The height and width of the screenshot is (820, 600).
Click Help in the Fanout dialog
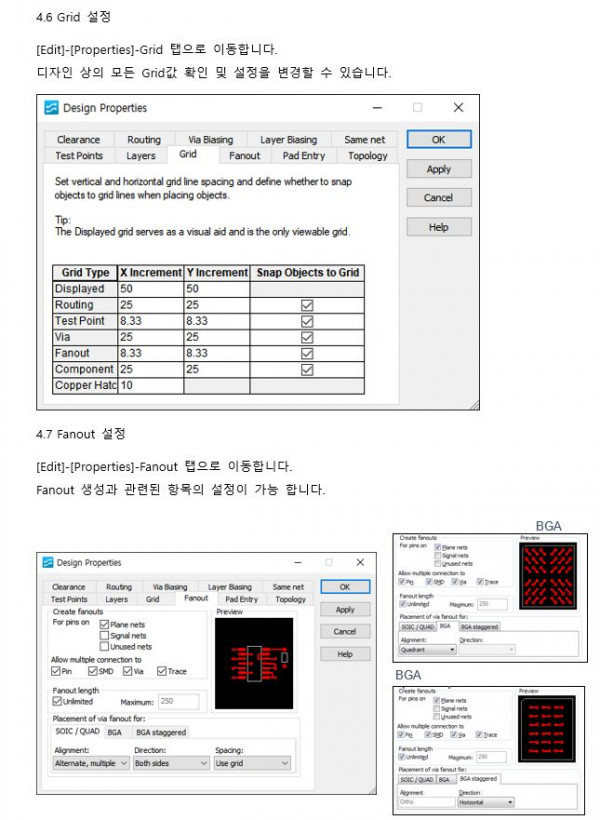point(345,654)
